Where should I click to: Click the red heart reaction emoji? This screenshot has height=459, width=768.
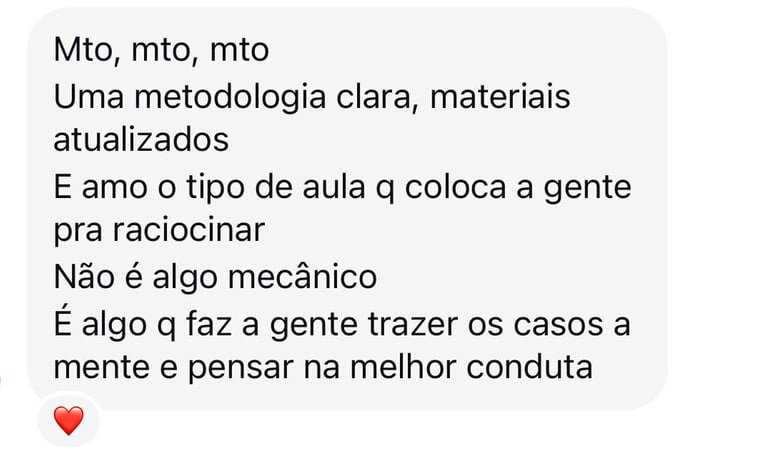coord(69,420)
